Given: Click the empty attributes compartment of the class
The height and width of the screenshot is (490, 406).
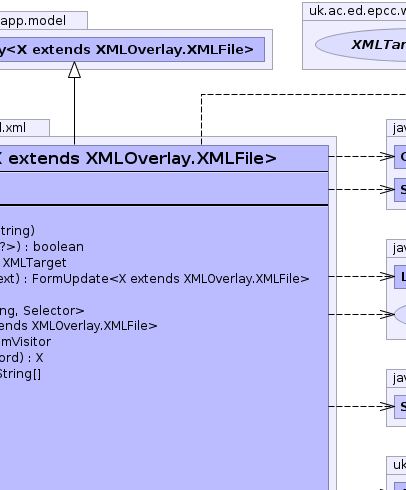Looking at the screenshot, I should [164, 188].
